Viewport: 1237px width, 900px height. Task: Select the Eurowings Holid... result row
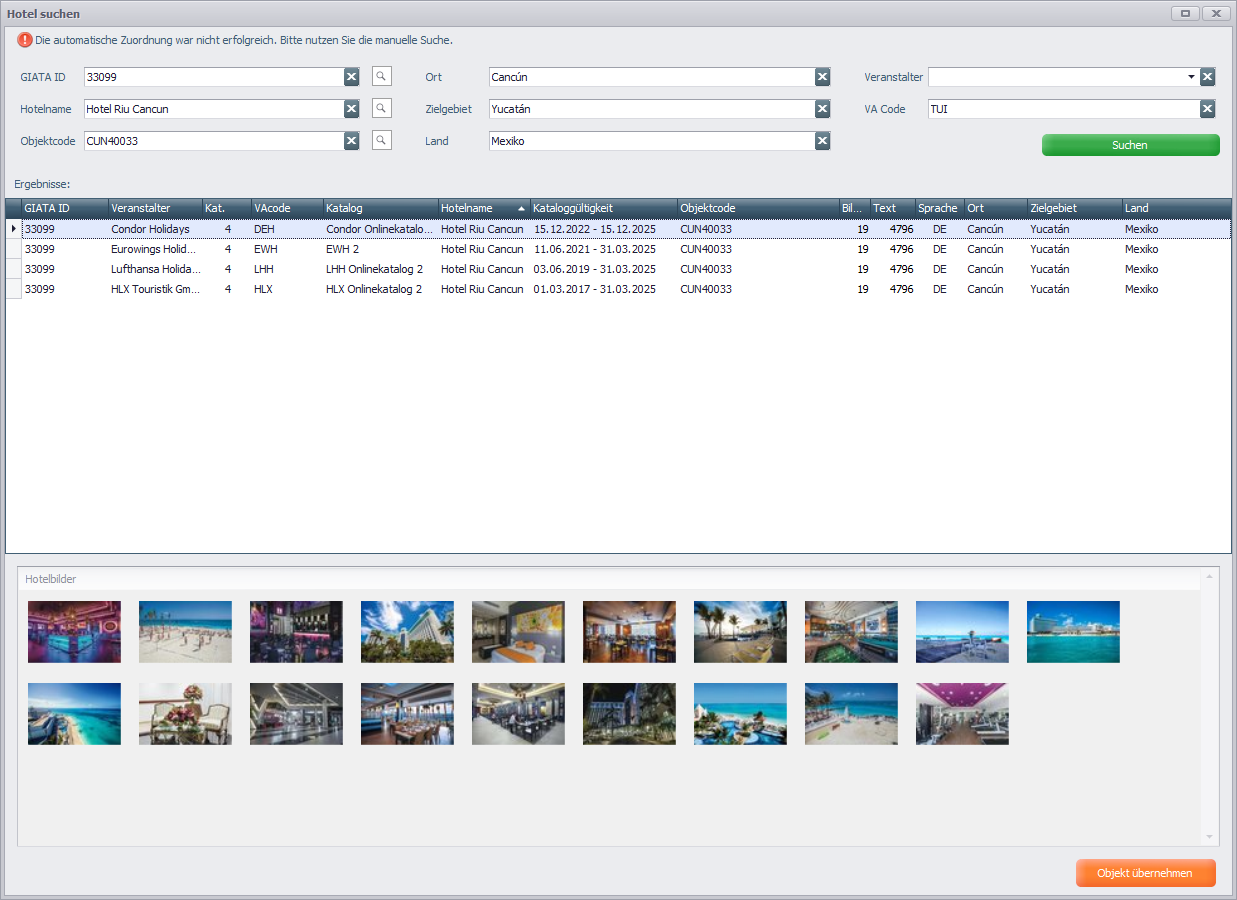pos(619,249)
